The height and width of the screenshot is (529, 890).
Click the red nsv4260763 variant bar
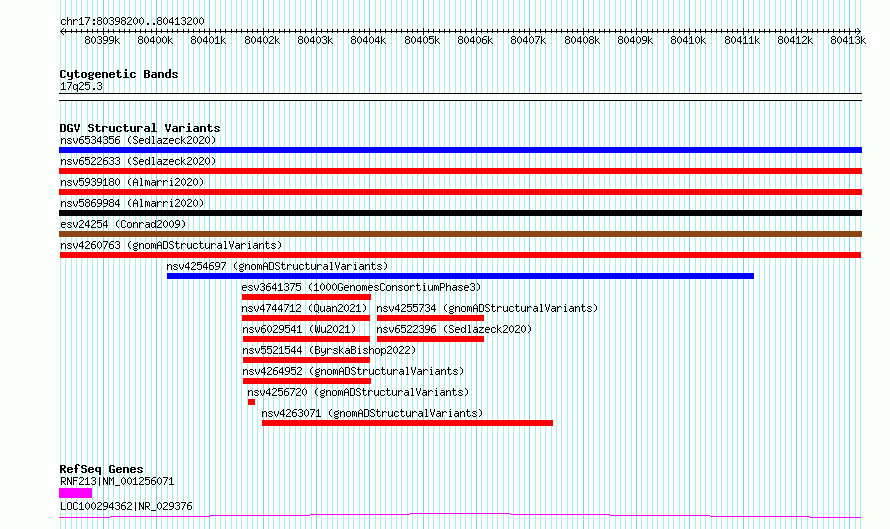460,255
